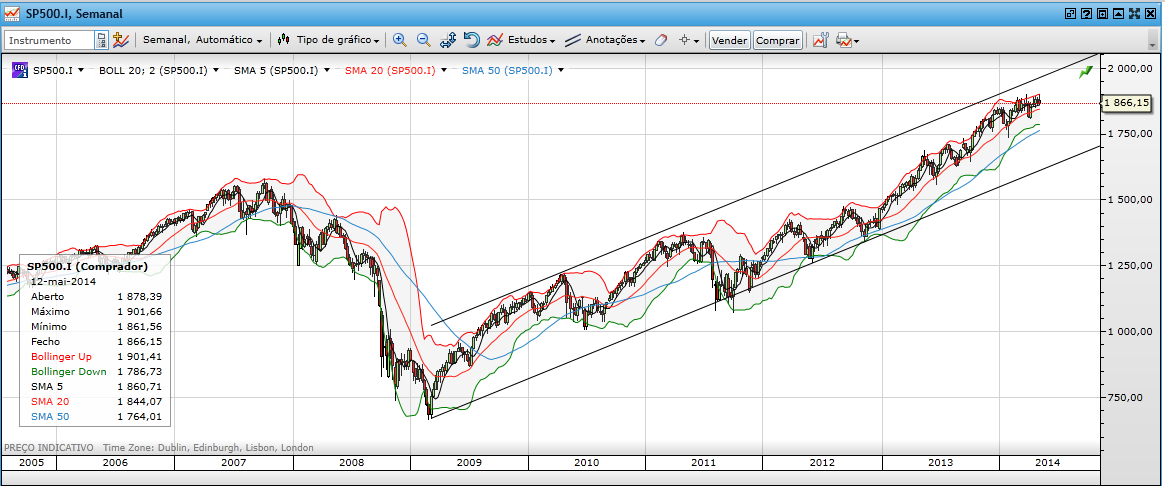Screen dimensions: 1165x486
Task: Open the Tipo de gráfico dropdown
Action: click(x=338, y=40)
